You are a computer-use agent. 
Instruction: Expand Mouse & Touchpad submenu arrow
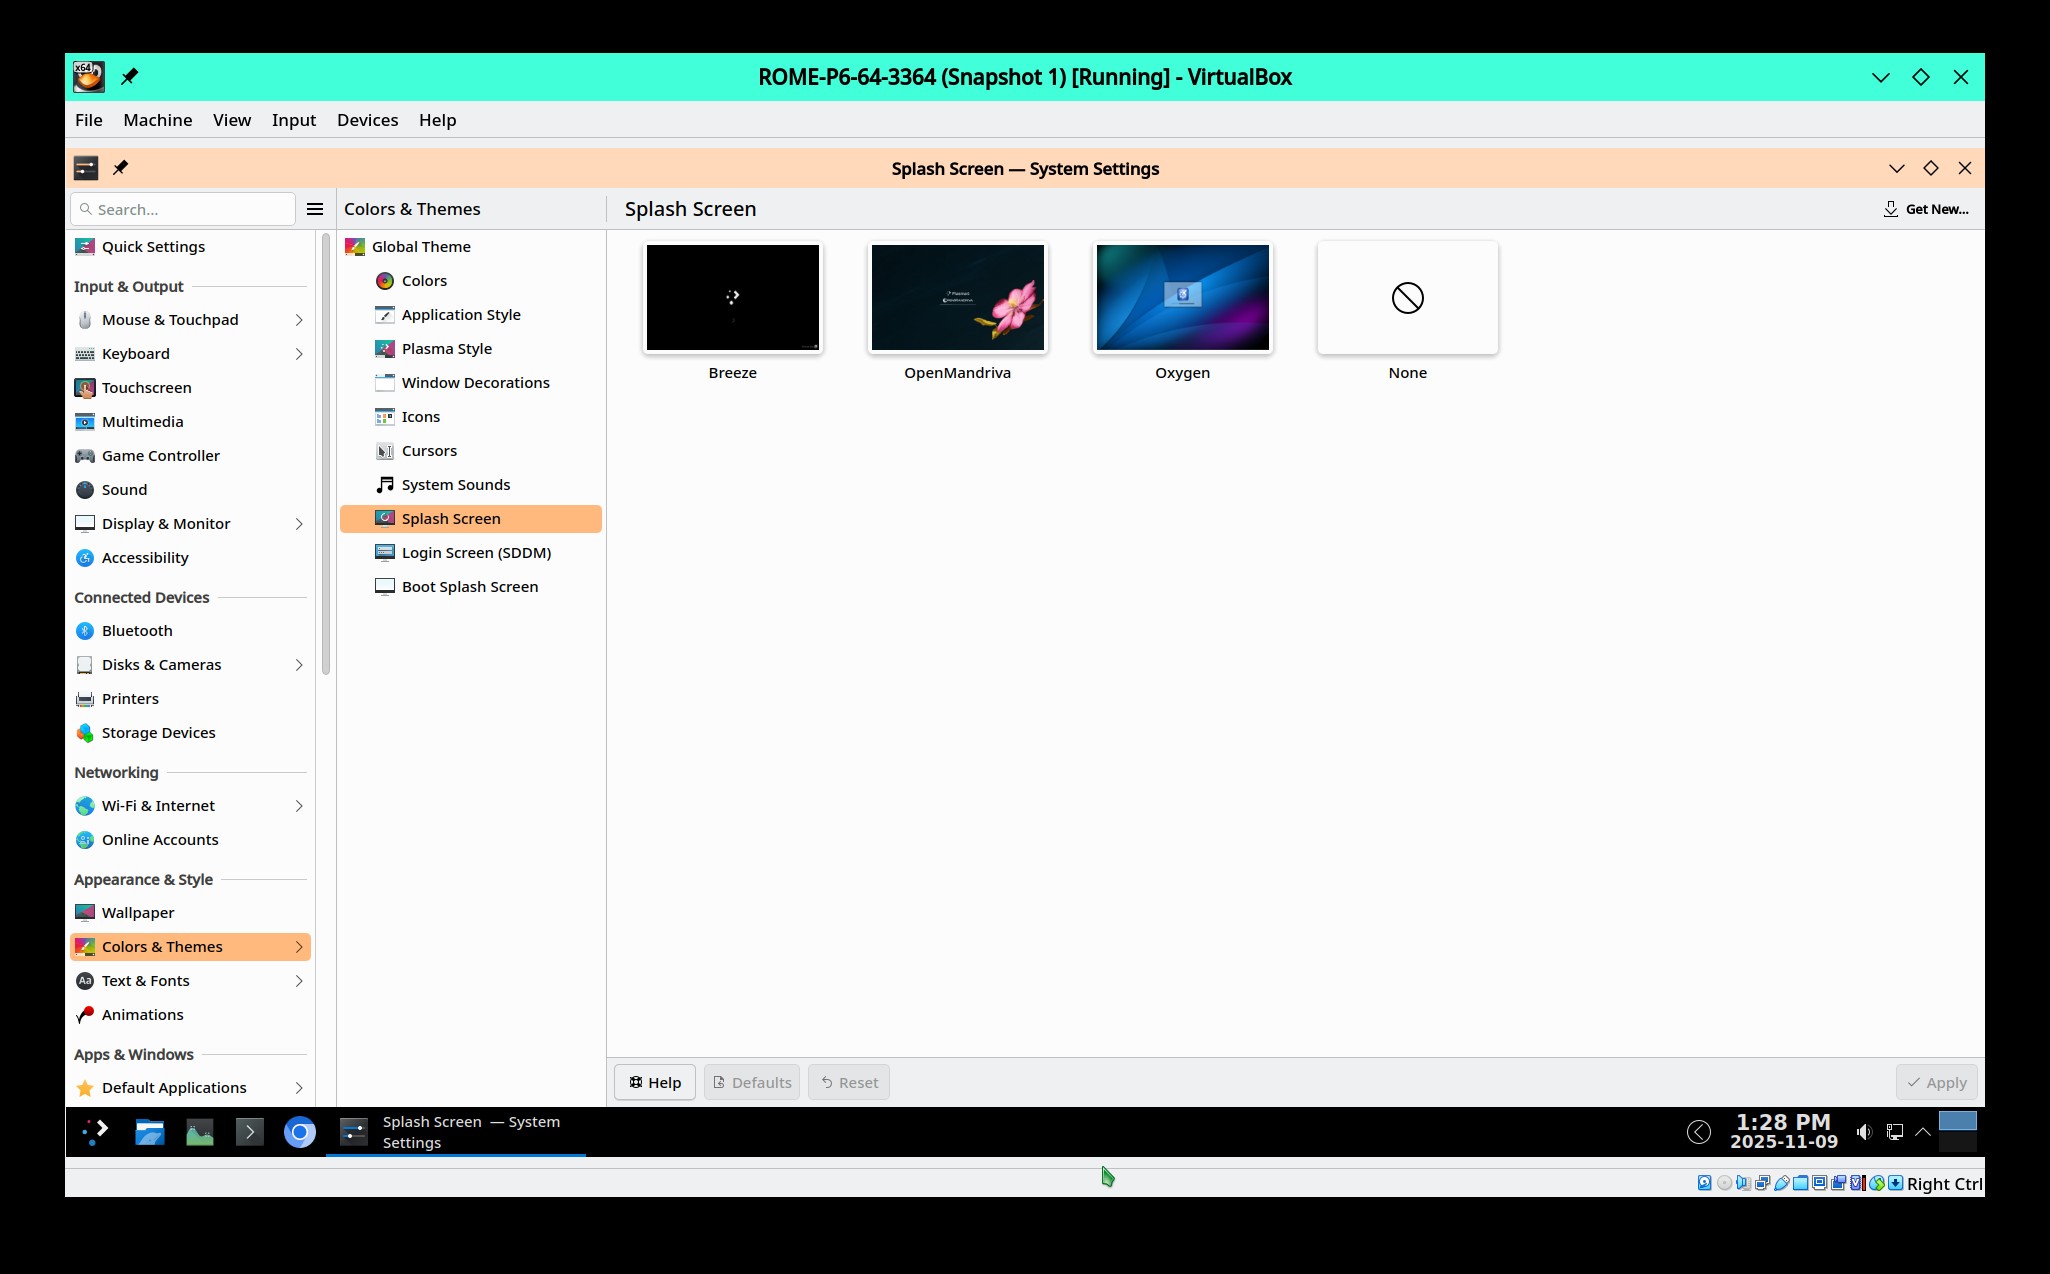298,320
